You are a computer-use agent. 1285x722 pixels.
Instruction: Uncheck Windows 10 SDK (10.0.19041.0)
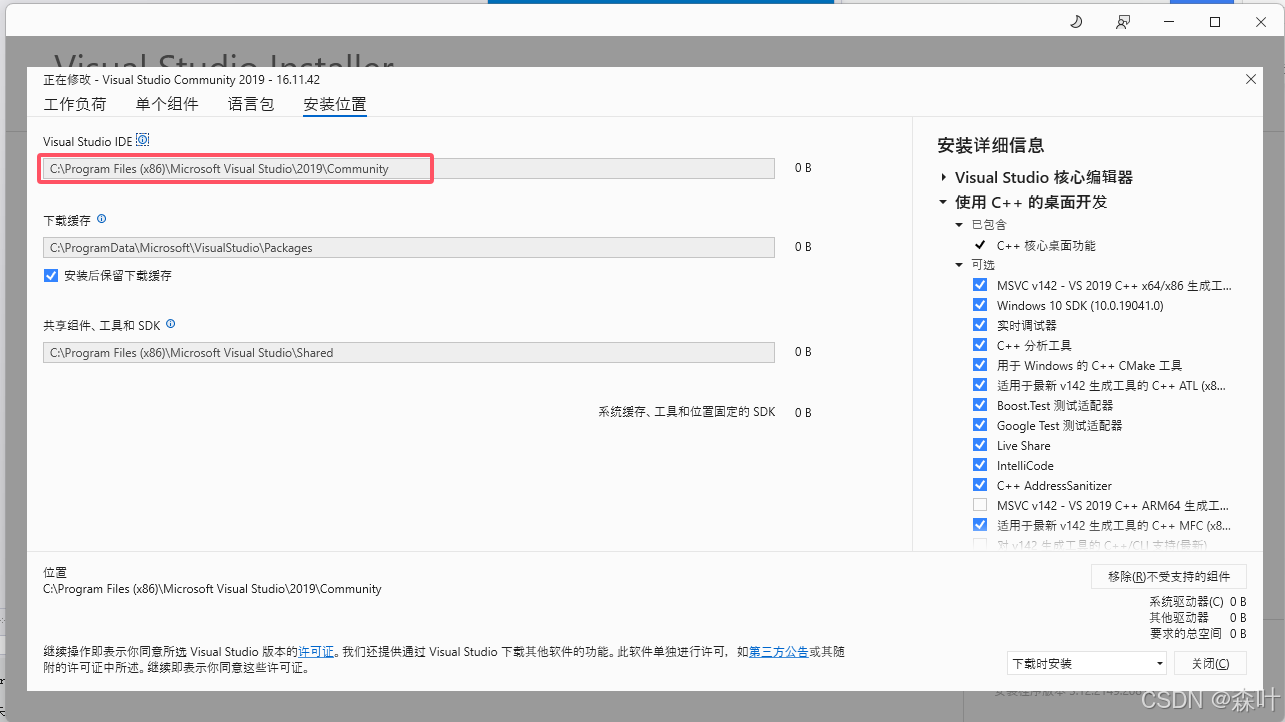pyautogui.click(x=980, y=305)
